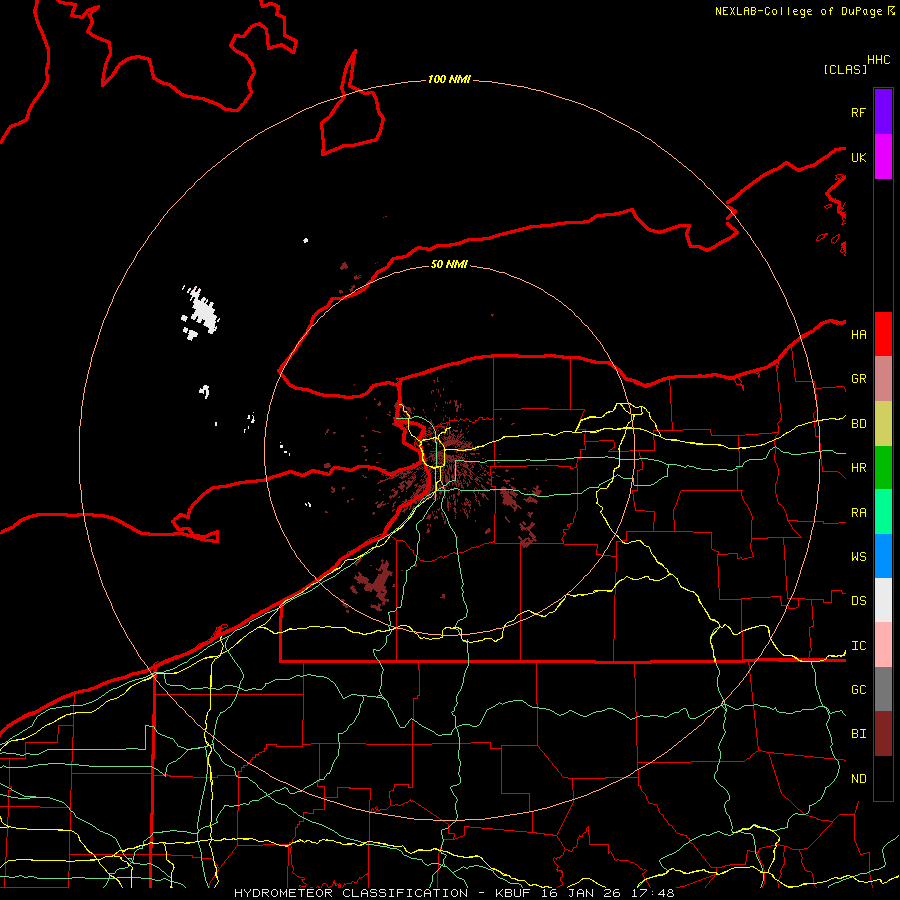Image resolution: width=900 pixels, height=900 pixels.
Task: Click the IC legend label
Action: pos(858,646)
